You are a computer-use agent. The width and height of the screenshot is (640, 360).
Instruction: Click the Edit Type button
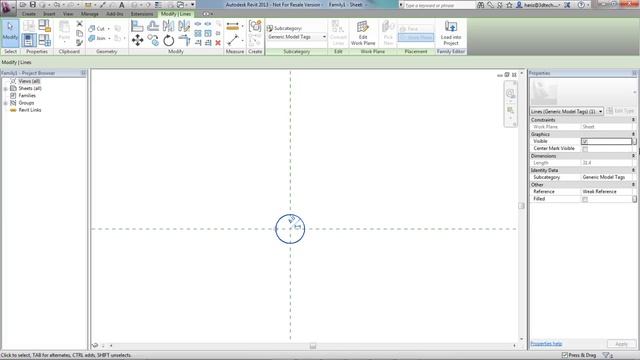pyautogui.click(x=620, y=111)
